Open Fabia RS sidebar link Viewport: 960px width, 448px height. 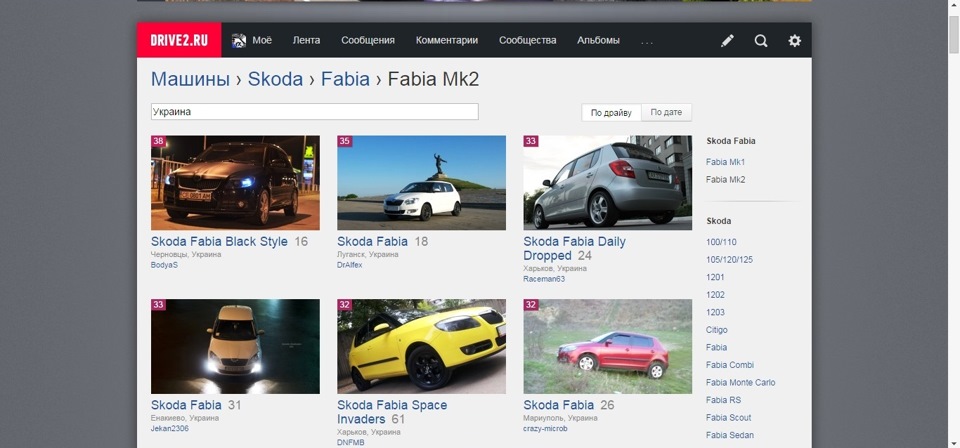[x=723, y=400]
